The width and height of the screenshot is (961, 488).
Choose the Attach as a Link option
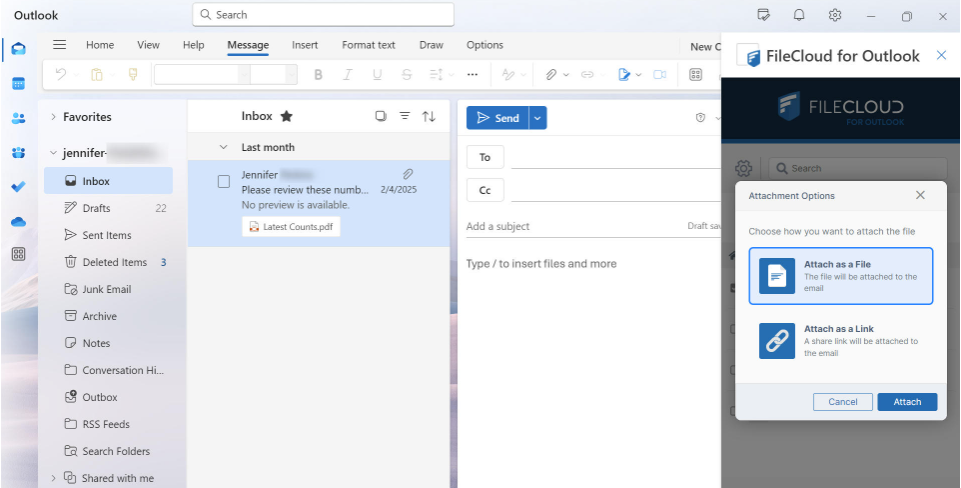(840, 341)
